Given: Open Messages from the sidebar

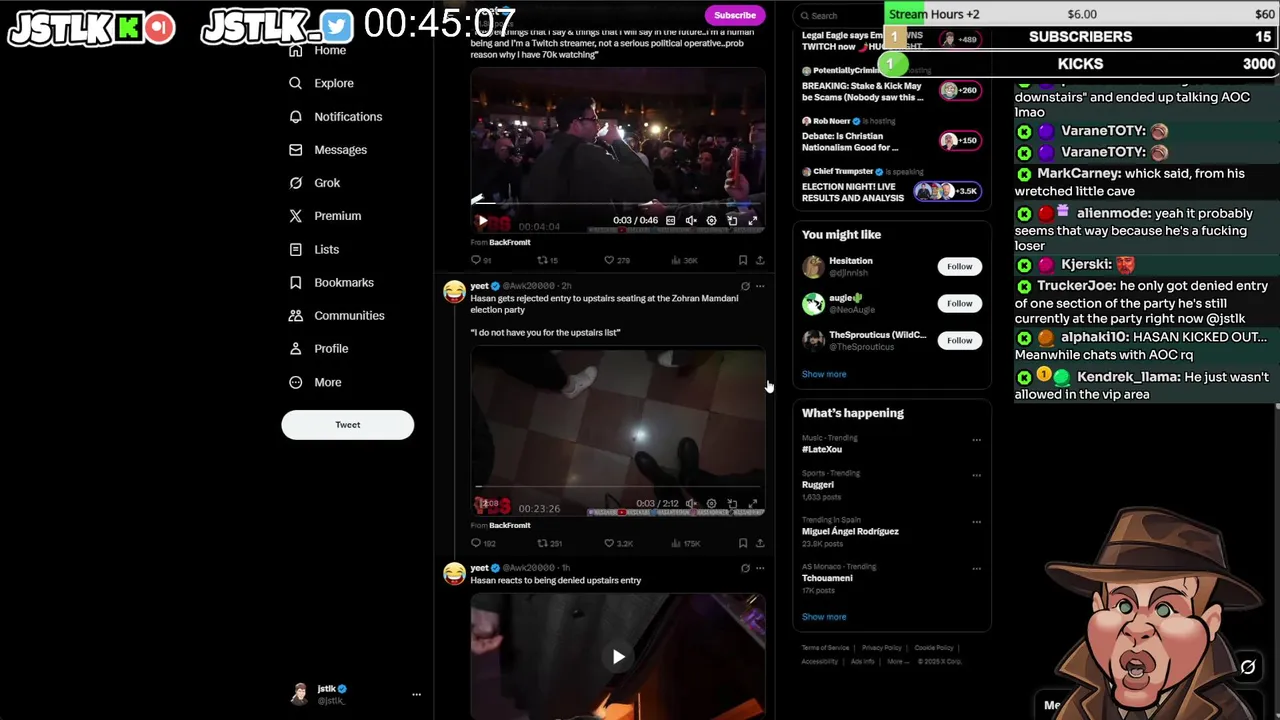Looking at the screenshot, I should [x=328, y=150].
